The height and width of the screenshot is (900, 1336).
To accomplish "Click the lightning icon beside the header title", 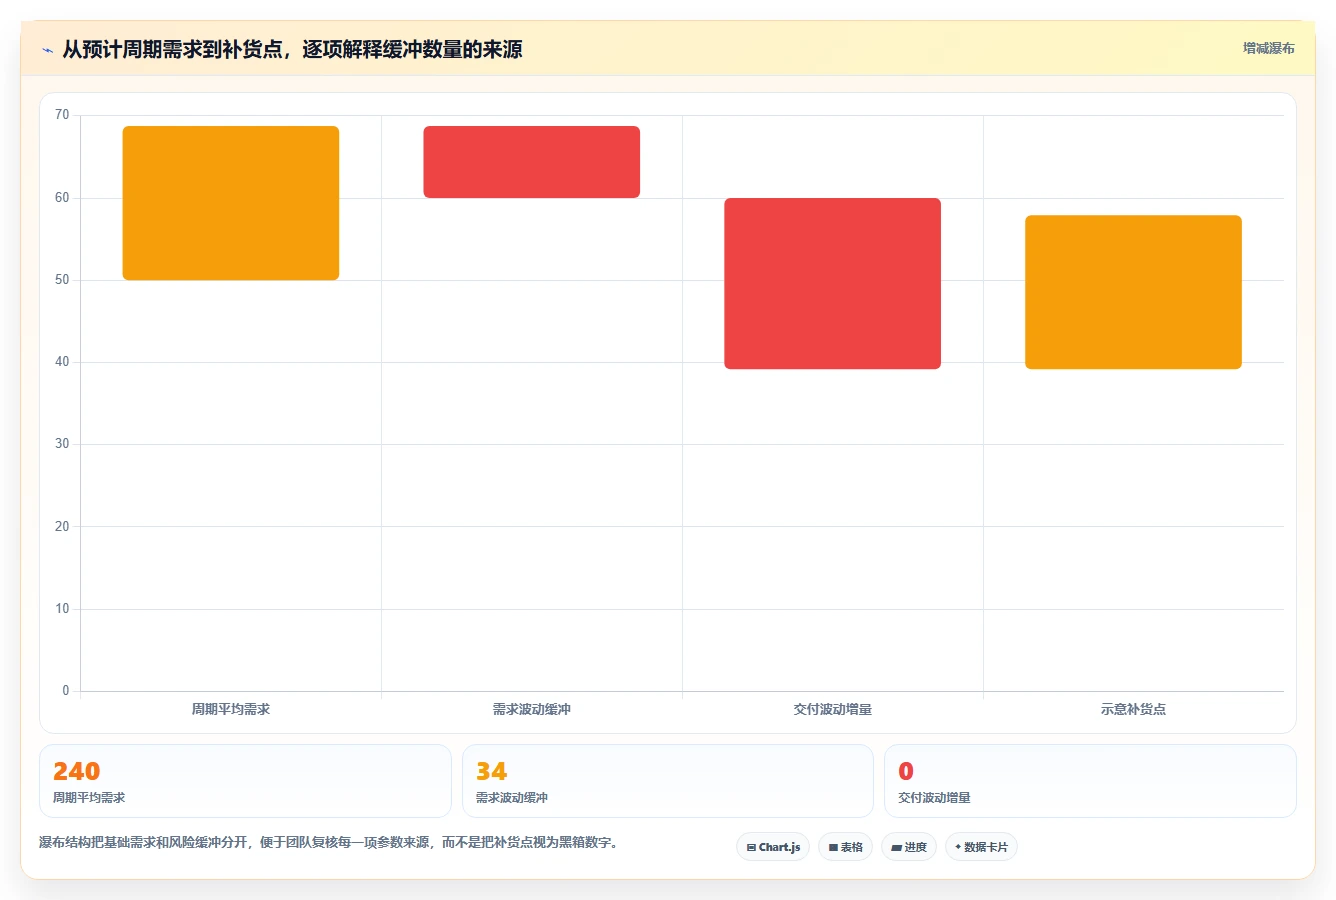I will [47, 50].
